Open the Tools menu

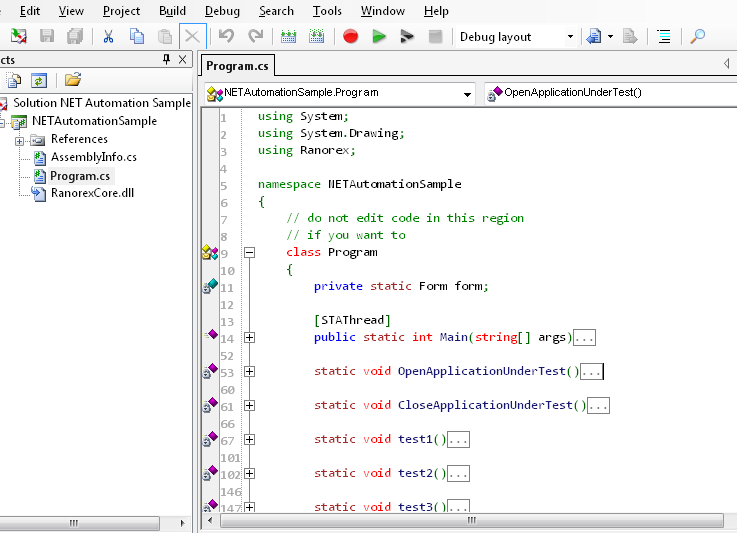tap(327, 11)
